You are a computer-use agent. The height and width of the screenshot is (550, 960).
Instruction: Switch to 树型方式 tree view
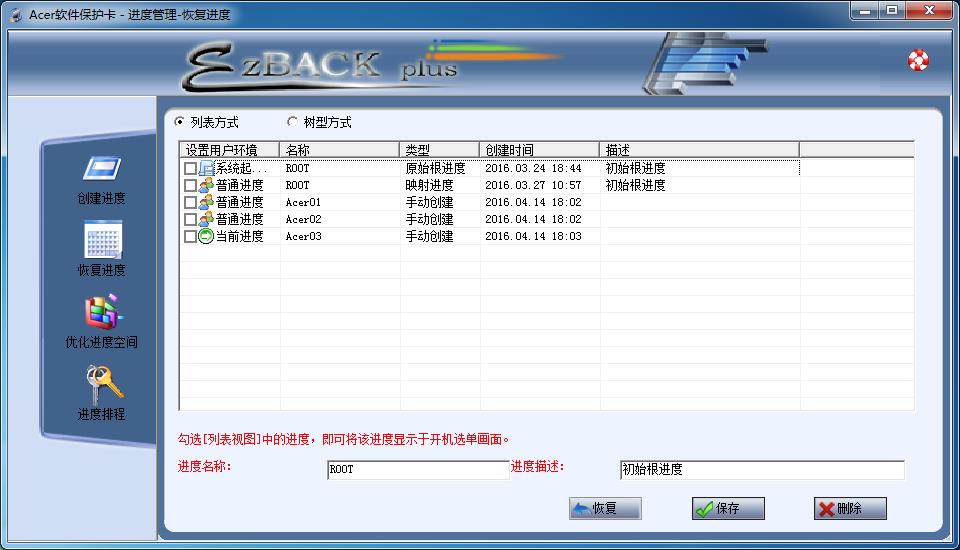pyautogui.click(x=292, y=122)
